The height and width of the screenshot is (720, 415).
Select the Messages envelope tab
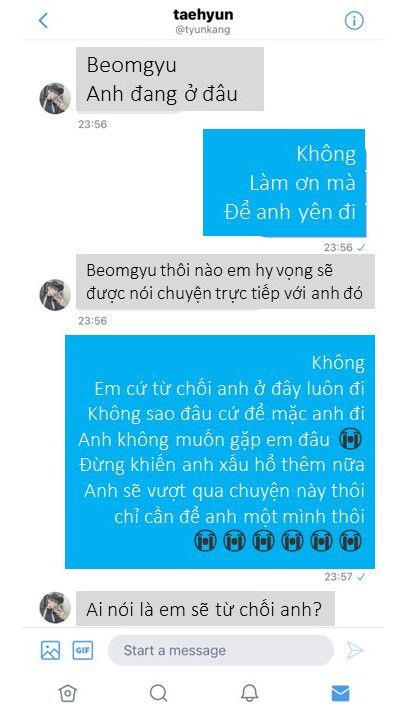click(340, 693)
